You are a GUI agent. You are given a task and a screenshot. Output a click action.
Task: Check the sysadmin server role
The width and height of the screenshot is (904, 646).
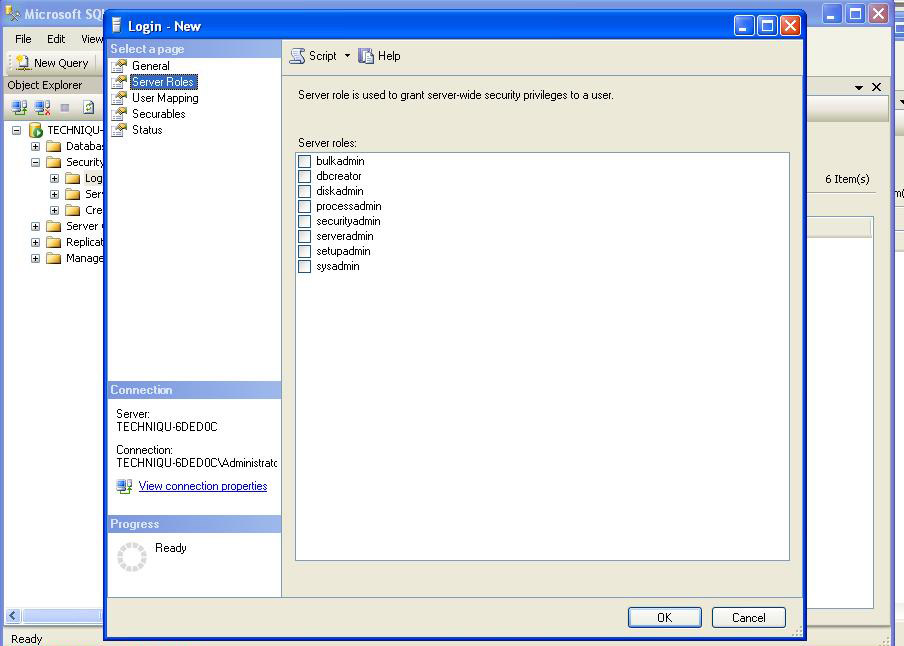(304, 266)
